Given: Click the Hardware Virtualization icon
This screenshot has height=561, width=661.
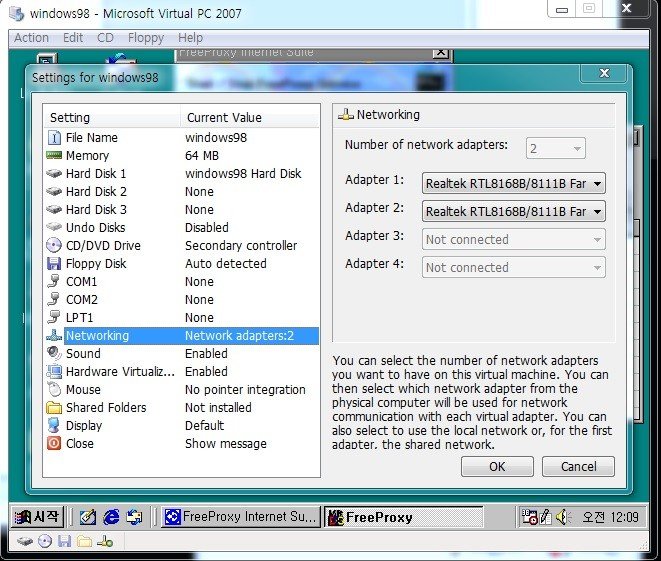Looking at the screenshot, I should (54, 371).
